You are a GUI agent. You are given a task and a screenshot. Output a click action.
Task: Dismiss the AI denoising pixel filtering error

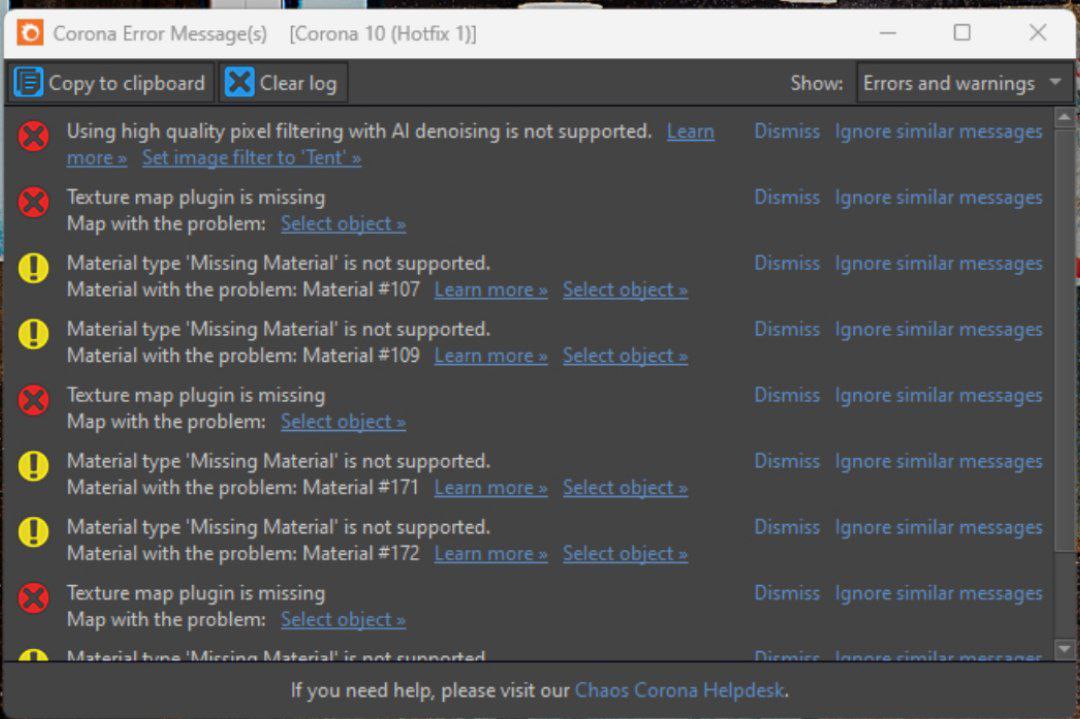click(787, 131)
